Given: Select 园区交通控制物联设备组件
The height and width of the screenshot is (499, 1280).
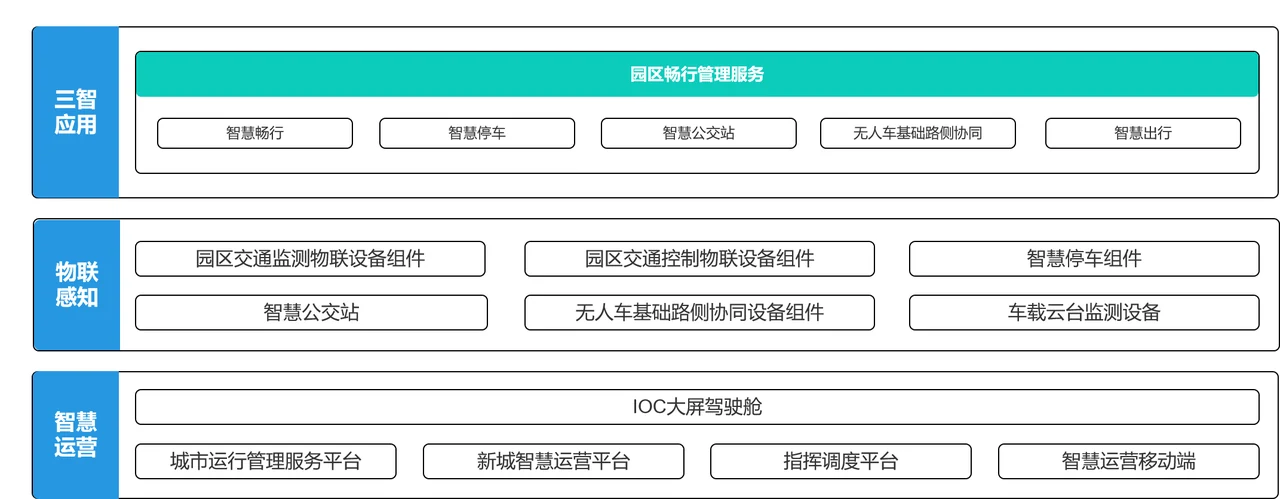Looking at the screenshot, I should coord(699,259).
